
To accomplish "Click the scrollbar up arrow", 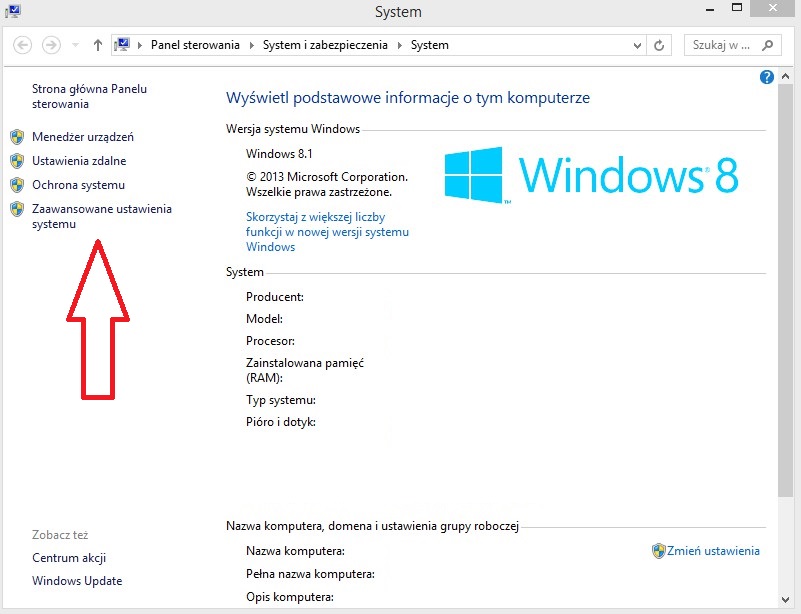I will tap(786, 77).
